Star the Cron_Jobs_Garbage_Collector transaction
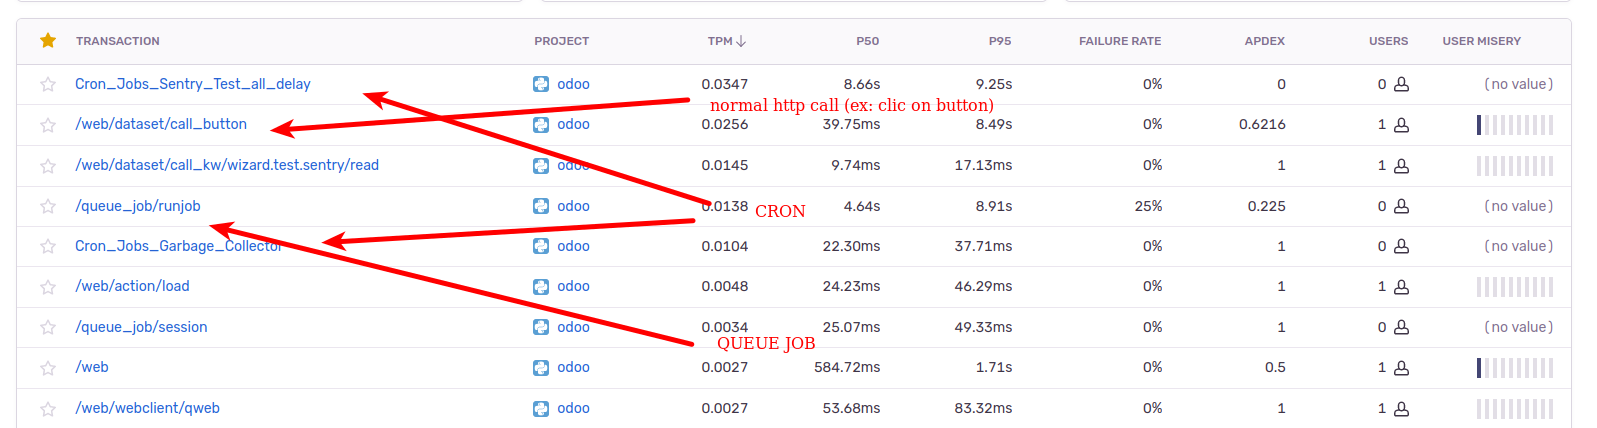The width and height of the screenshot is (1597, 428). coord(48,246)
